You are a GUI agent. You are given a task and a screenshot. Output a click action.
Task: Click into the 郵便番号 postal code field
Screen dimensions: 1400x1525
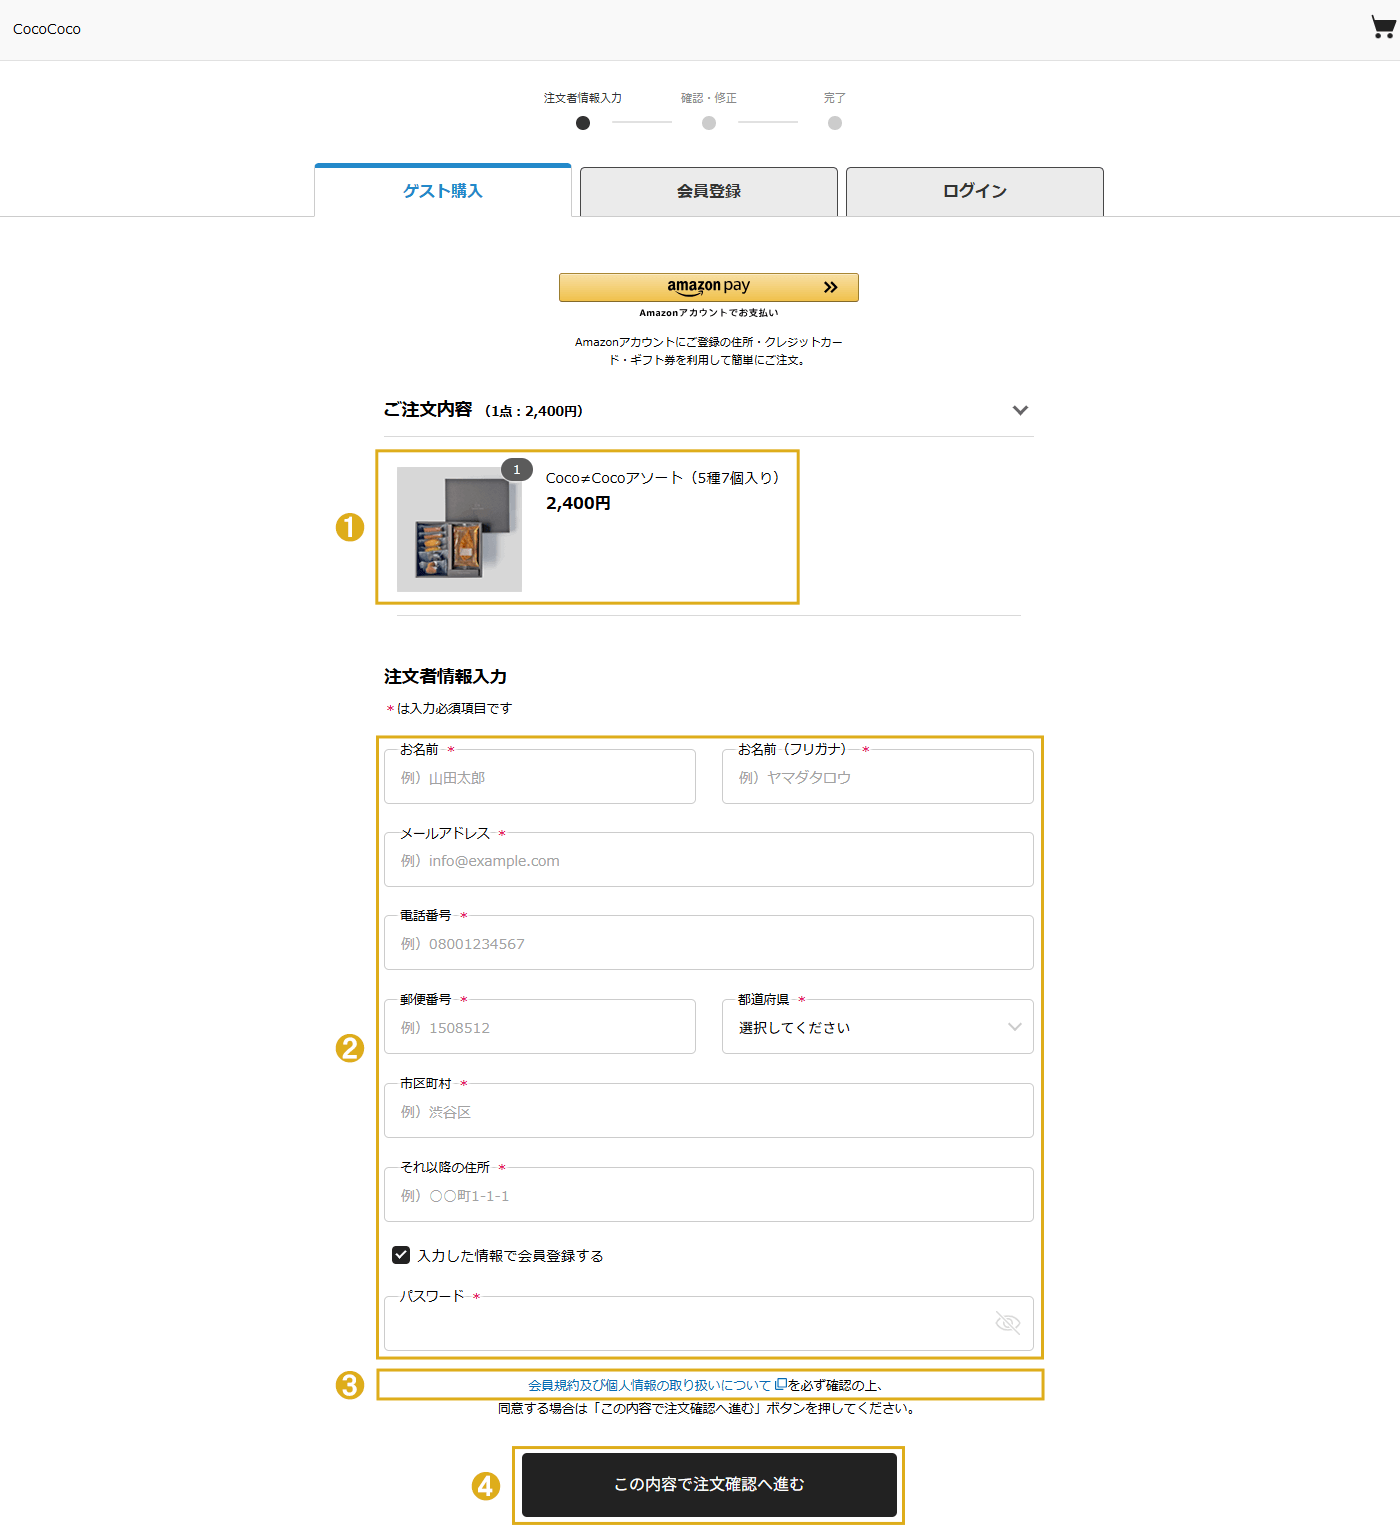coord(539,1027)
